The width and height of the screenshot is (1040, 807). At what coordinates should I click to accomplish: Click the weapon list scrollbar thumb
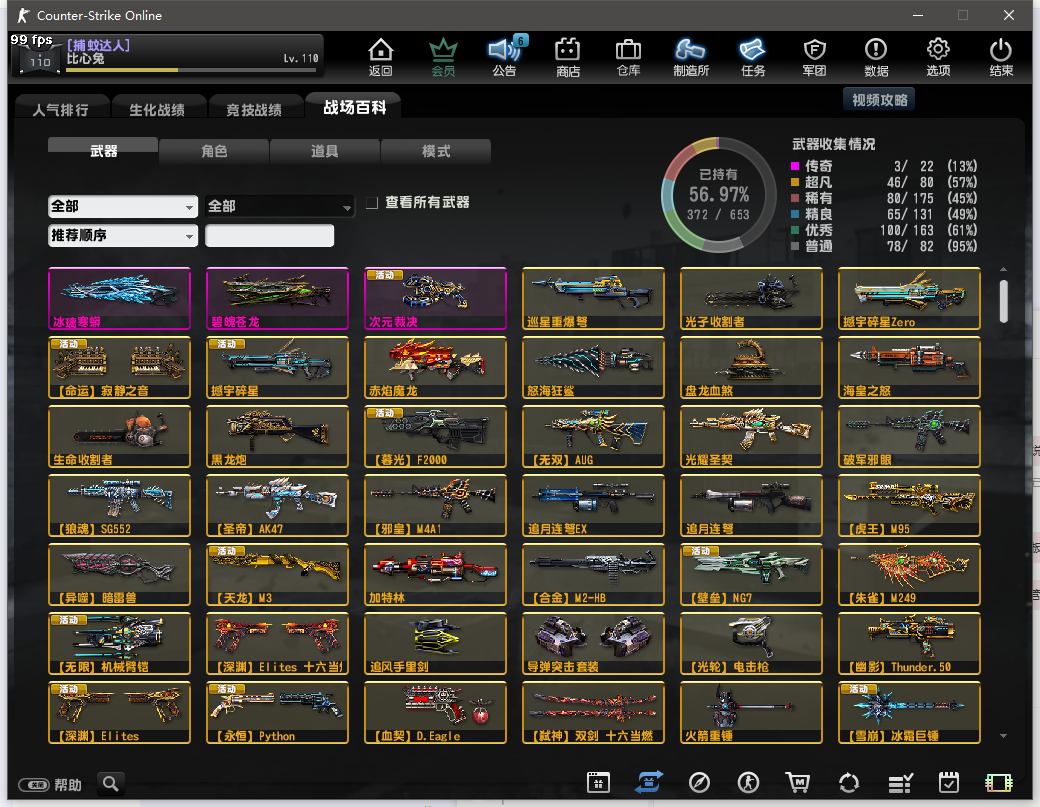point(1004,301)
